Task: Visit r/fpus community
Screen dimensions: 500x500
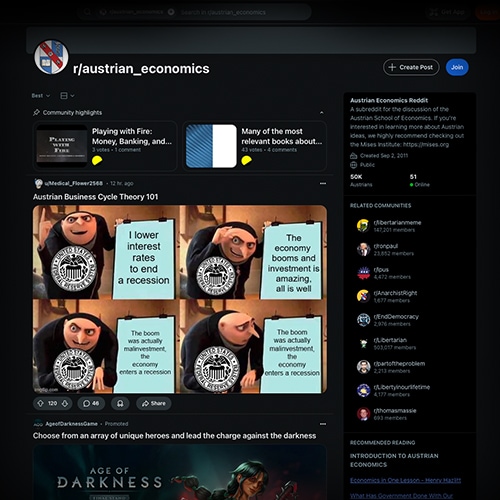Action: tap(381, 269)
